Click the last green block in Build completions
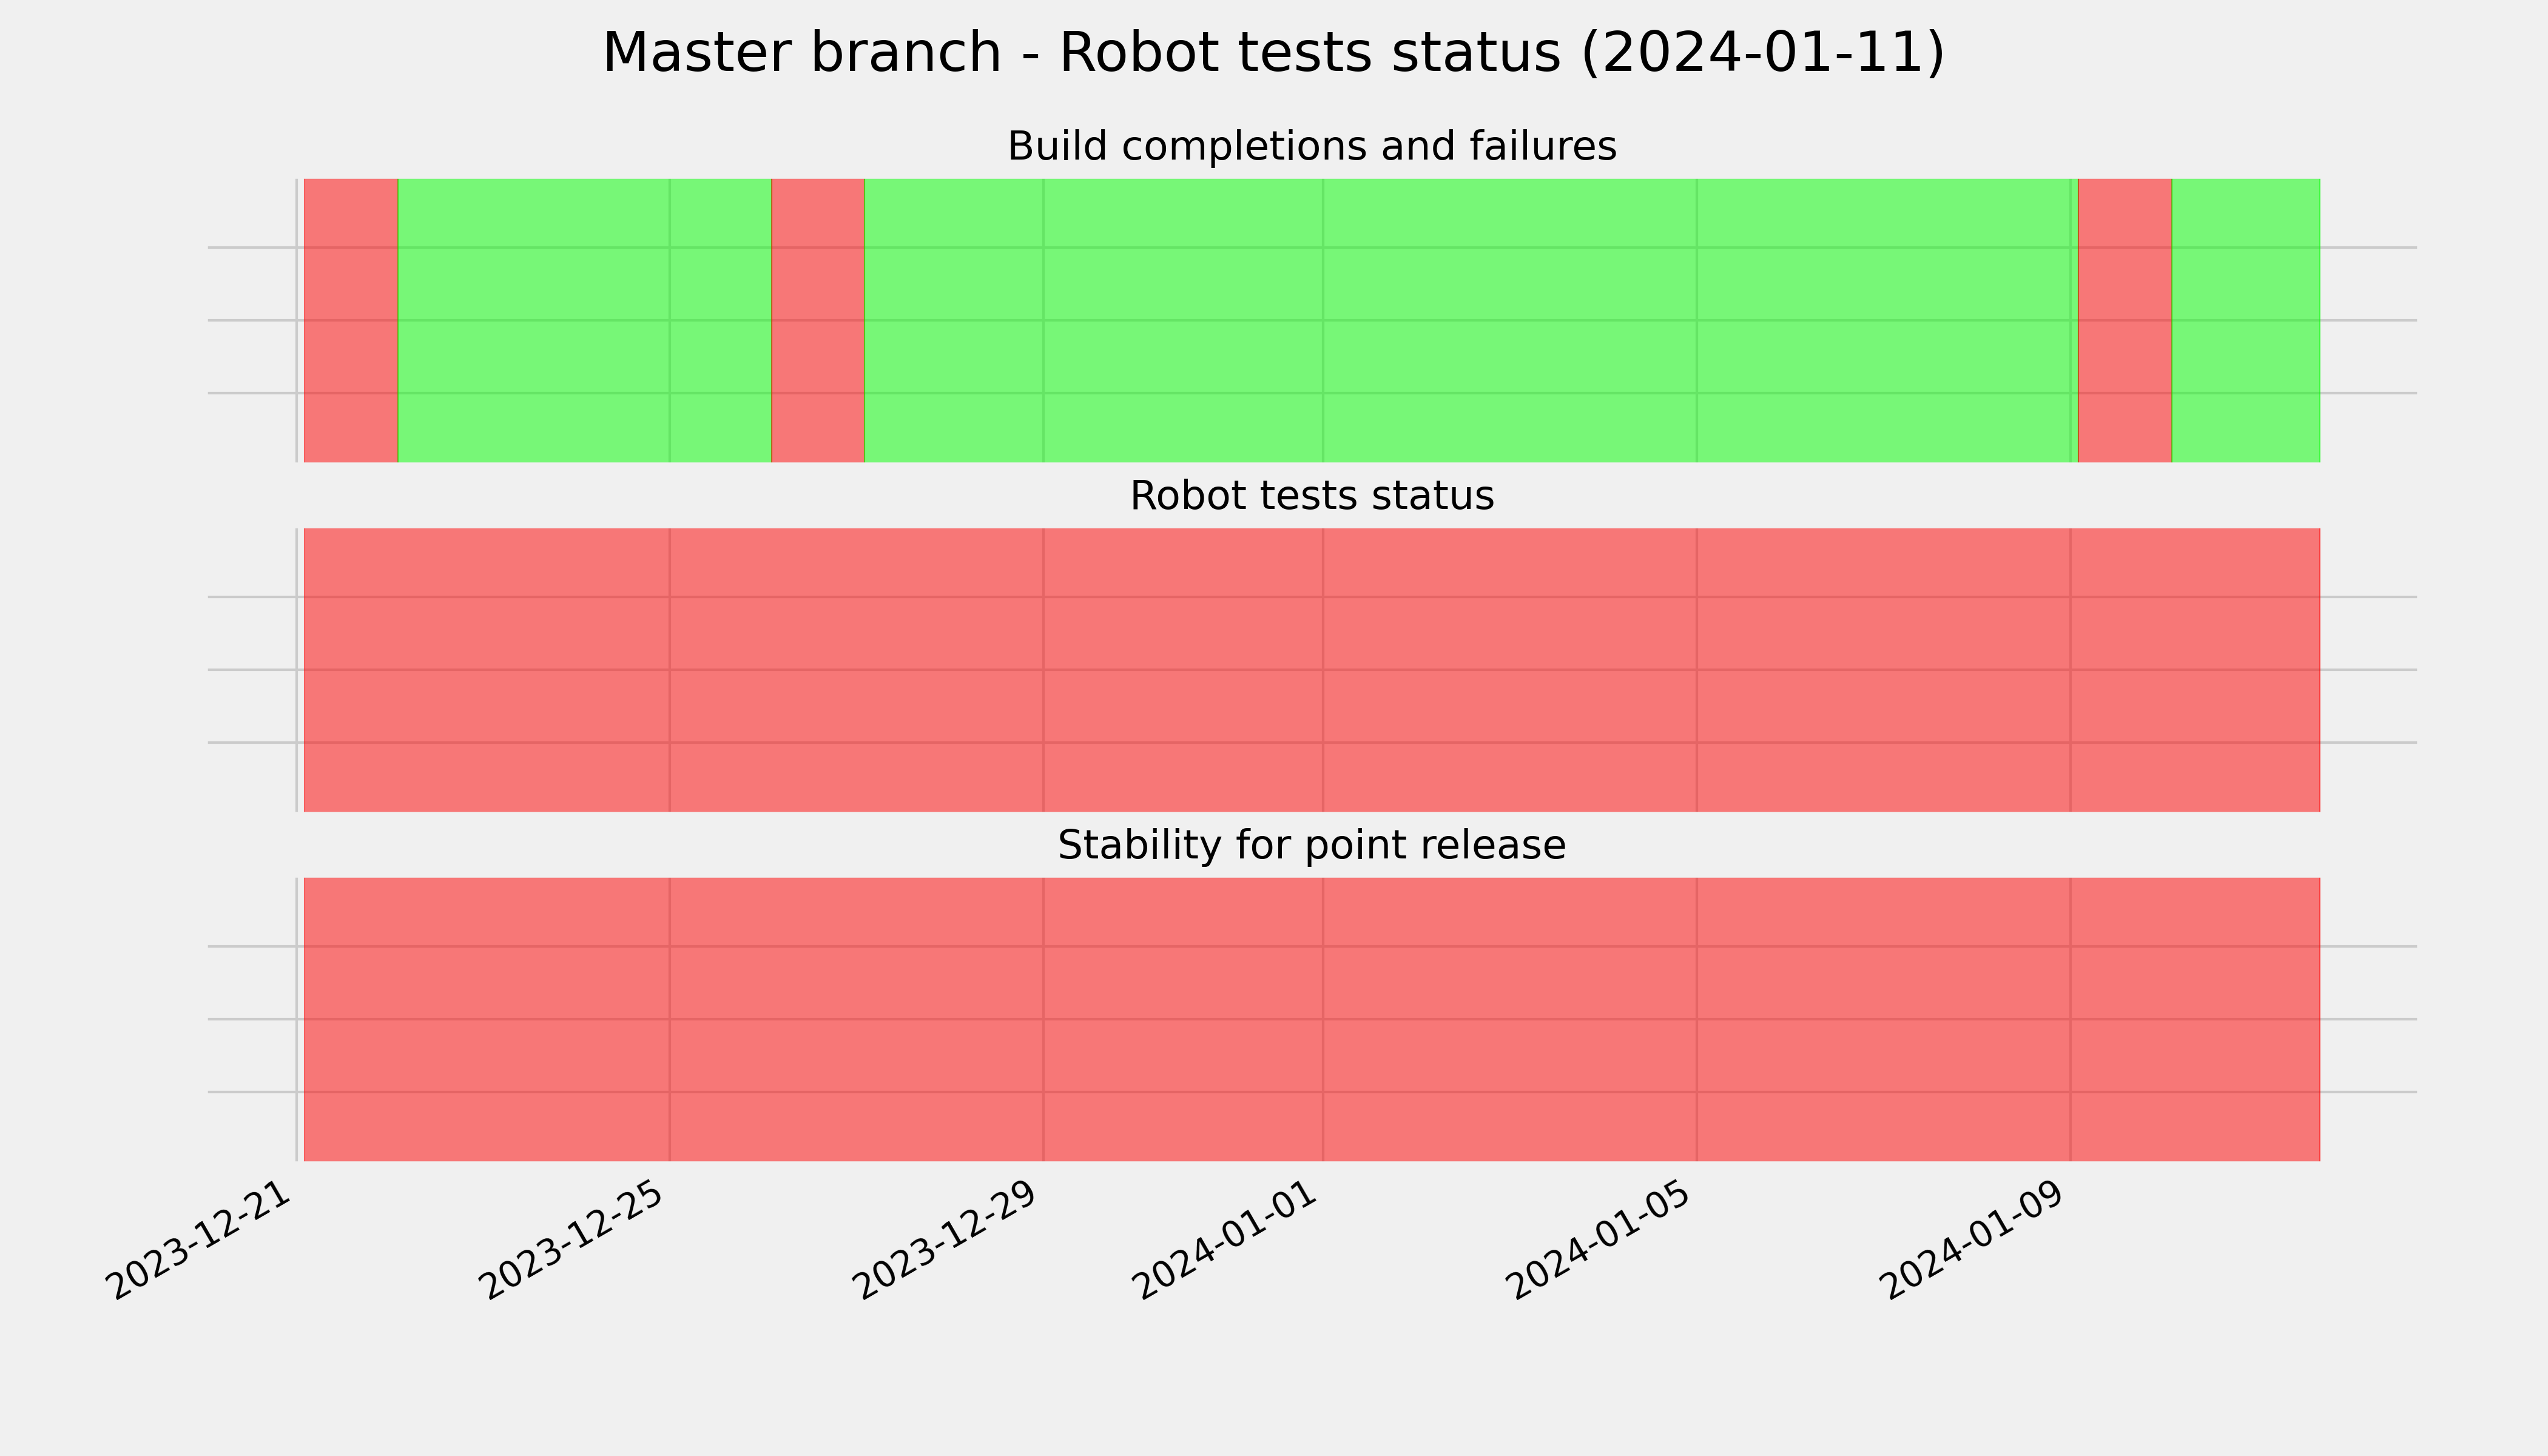This screenshot has width=2548, height=1456. pos(2246,320)
